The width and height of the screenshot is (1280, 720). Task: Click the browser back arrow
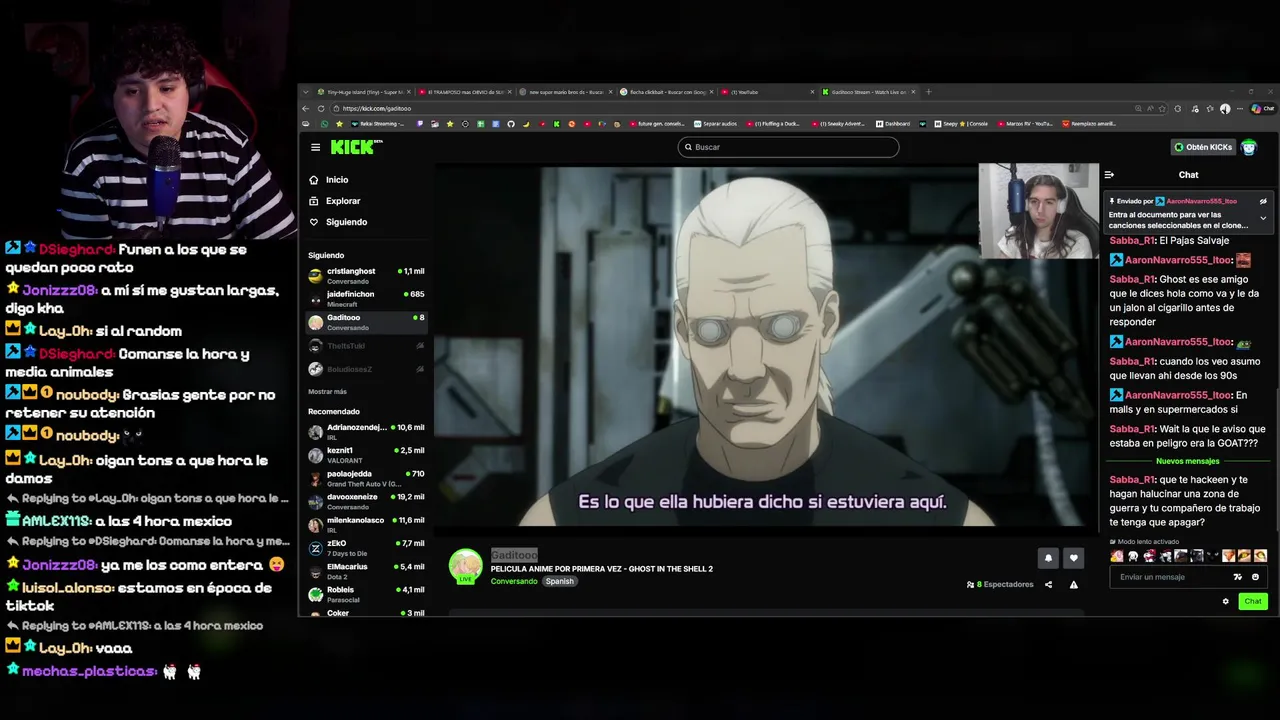[306, 108]
